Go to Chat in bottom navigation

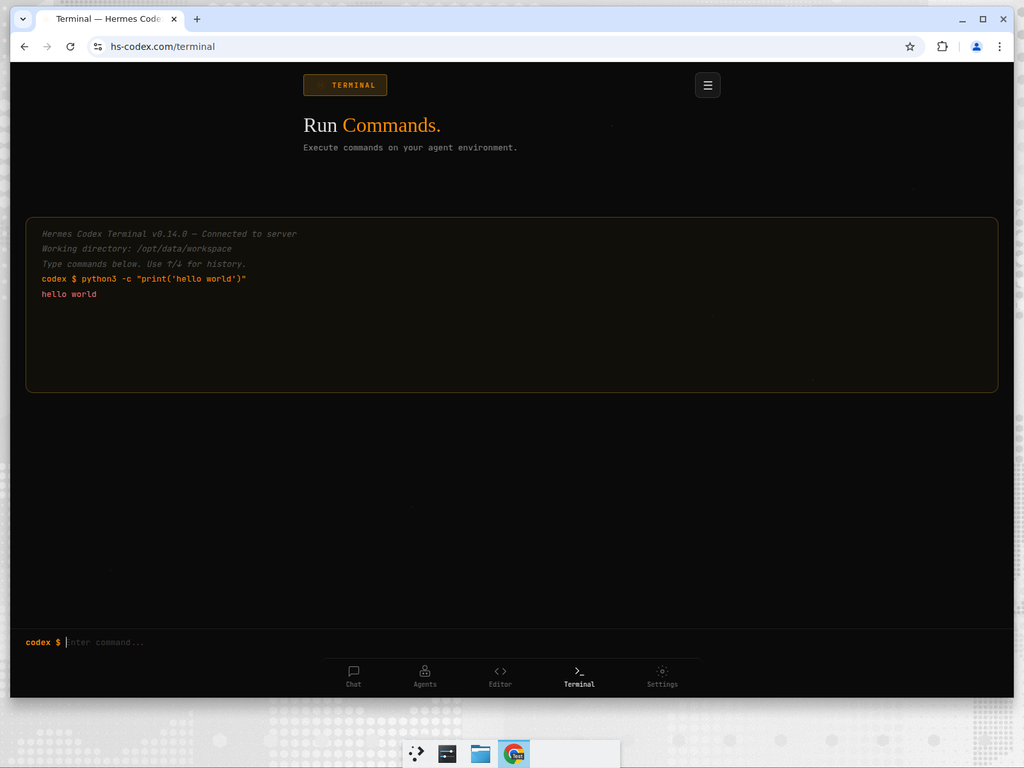(x=353, y=677)
